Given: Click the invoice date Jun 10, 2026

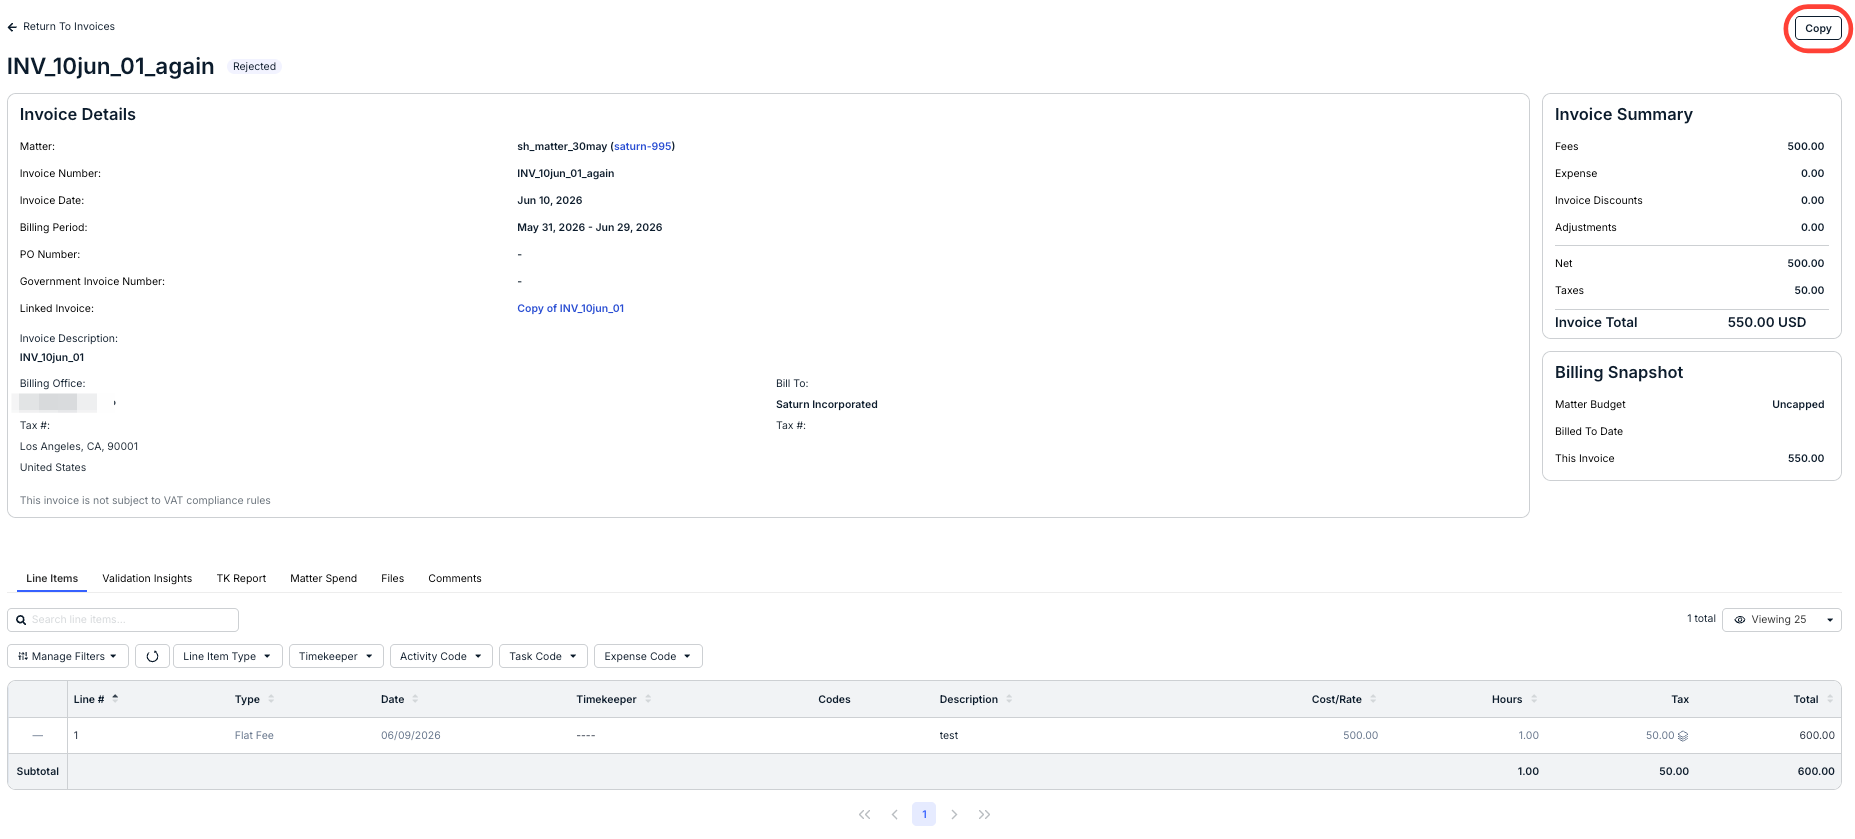Looking at the screenshot, I should click(x=549, y=201).
